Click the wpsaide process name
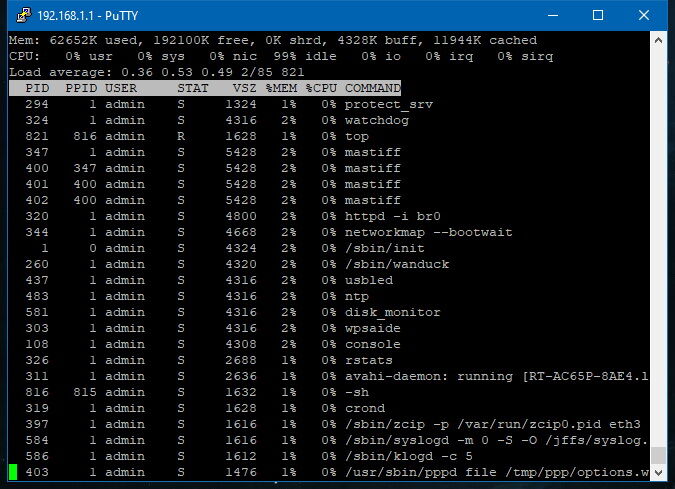Screen dimensions: 675x489 click(373, 328)
